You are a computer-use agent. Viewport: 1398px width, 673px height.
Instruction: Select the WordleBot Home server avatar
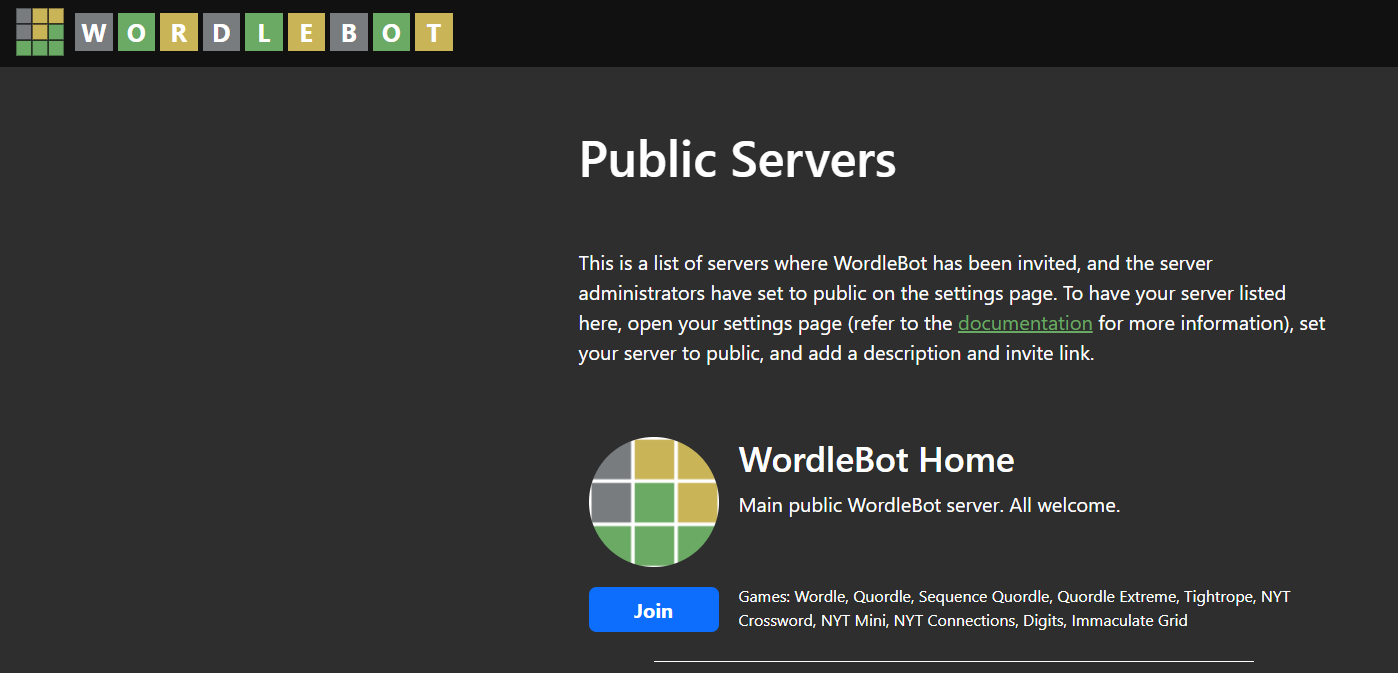(x=654, y=502)
